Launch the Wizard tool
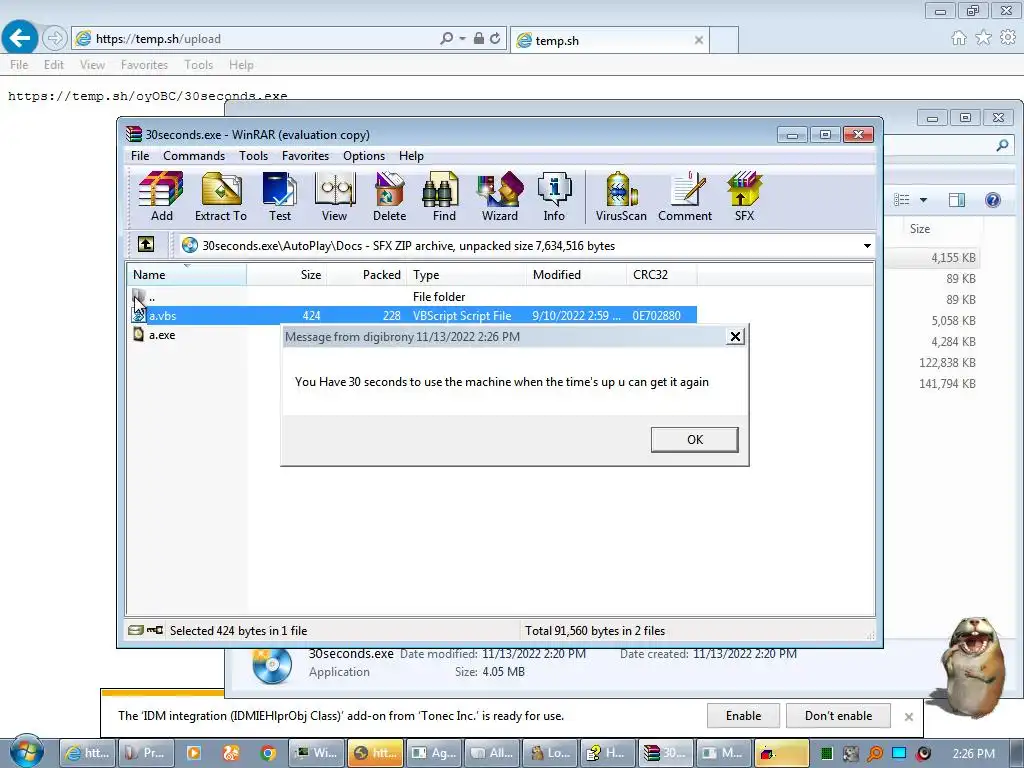The image size is (1024, 768). point(500,197)
